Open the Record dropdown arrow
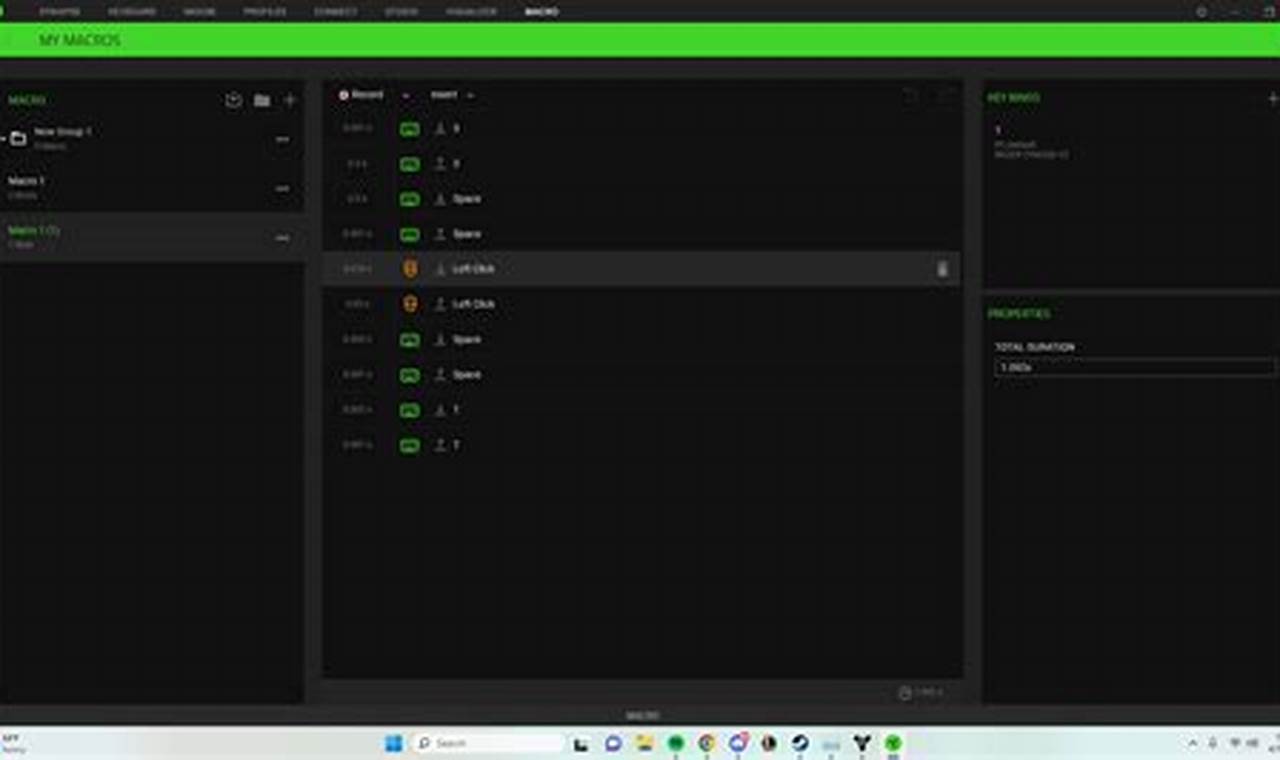 (405, 96)
